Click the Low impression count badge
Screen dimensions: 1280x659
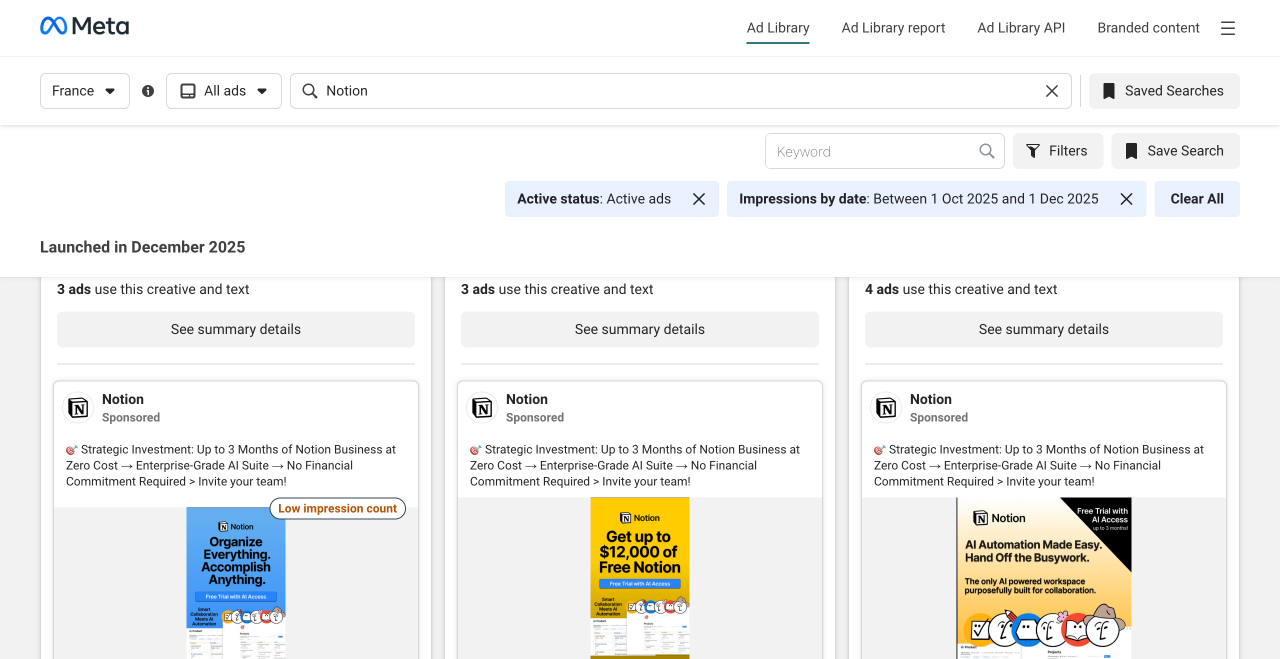338,509
